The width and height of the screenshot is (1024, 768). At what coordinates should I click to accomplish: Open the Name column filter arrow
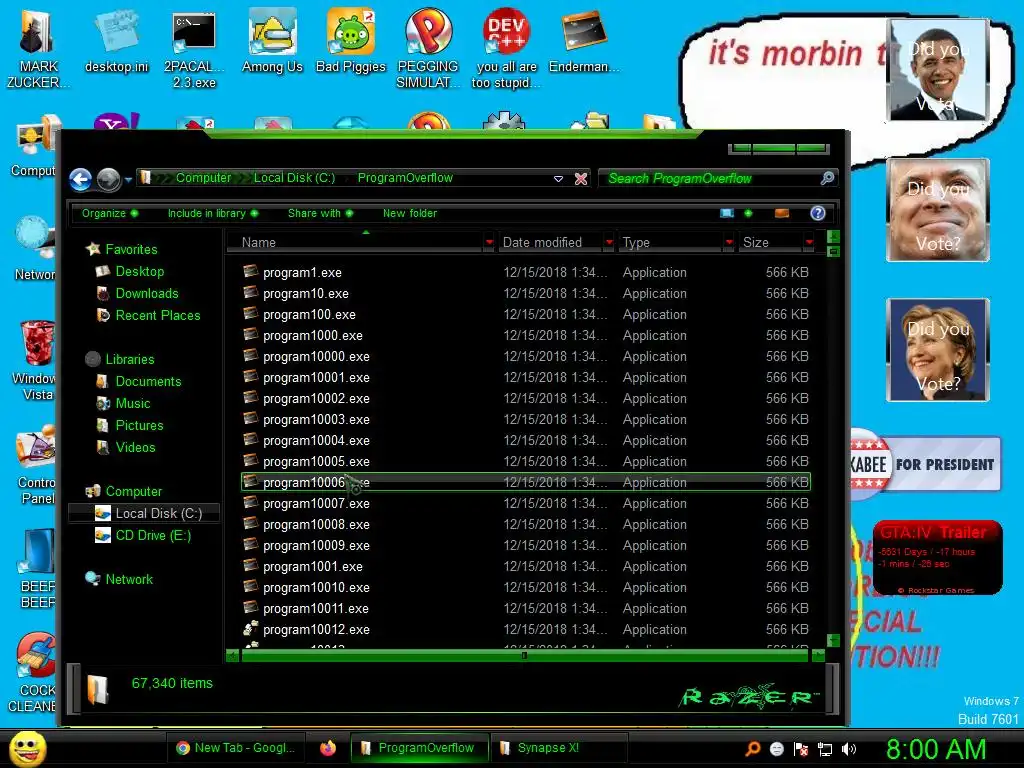coord(489,242)
